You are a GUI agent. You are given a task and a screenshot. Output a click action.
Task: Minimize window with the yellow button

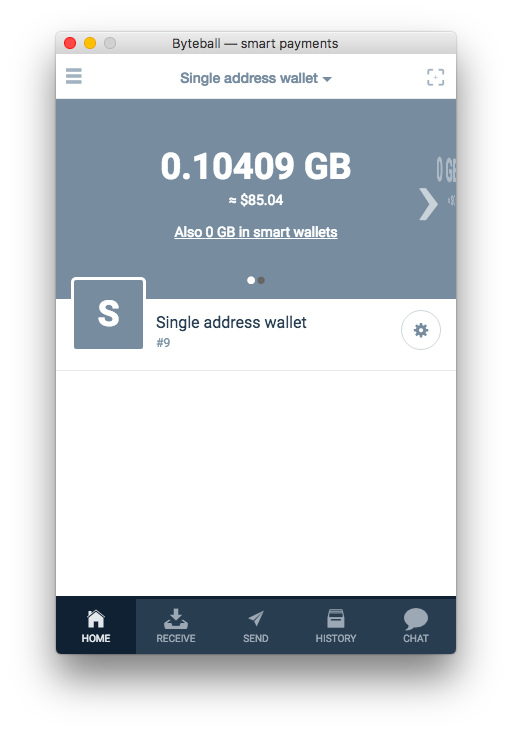90,43
